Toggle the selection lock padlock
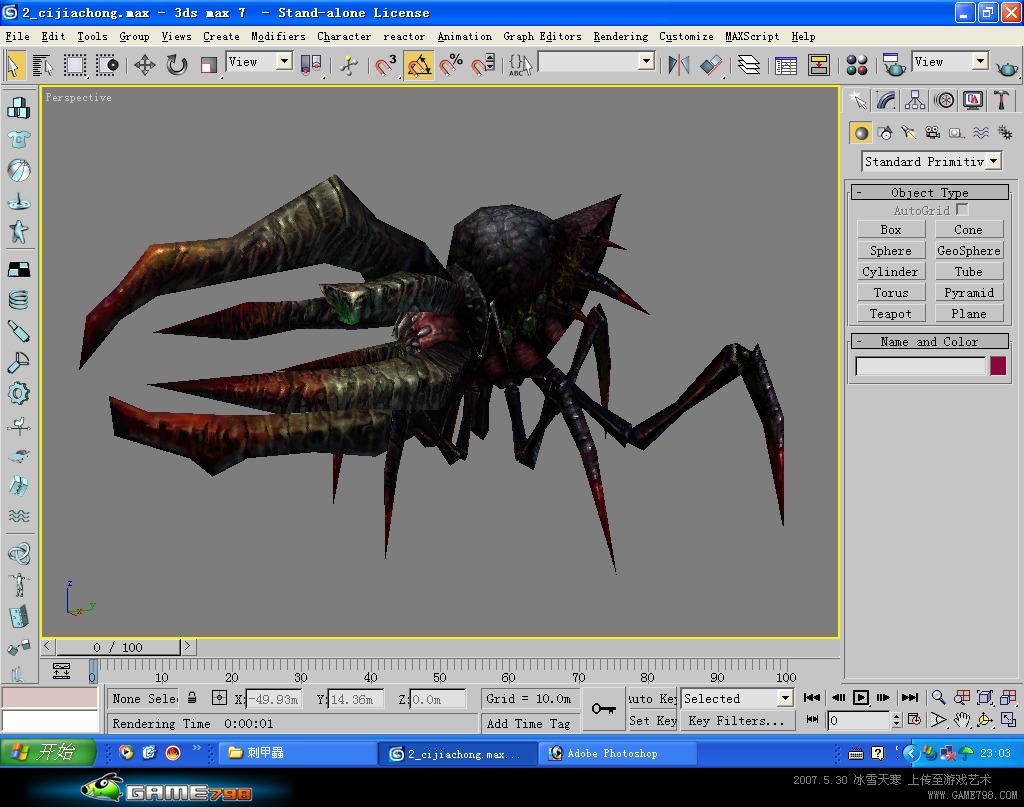The image size is (1024, 807). [x=192, y=698]
